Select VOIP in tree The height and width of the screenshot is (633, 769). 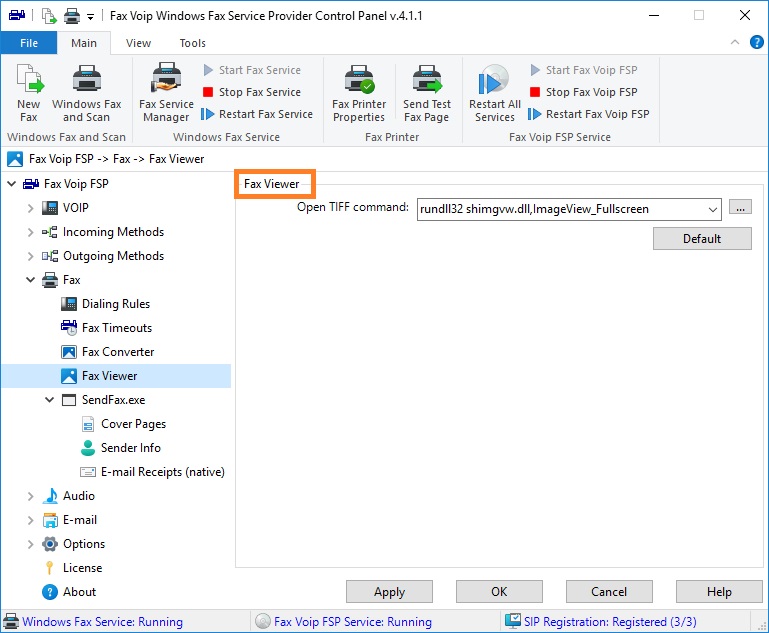75,208
